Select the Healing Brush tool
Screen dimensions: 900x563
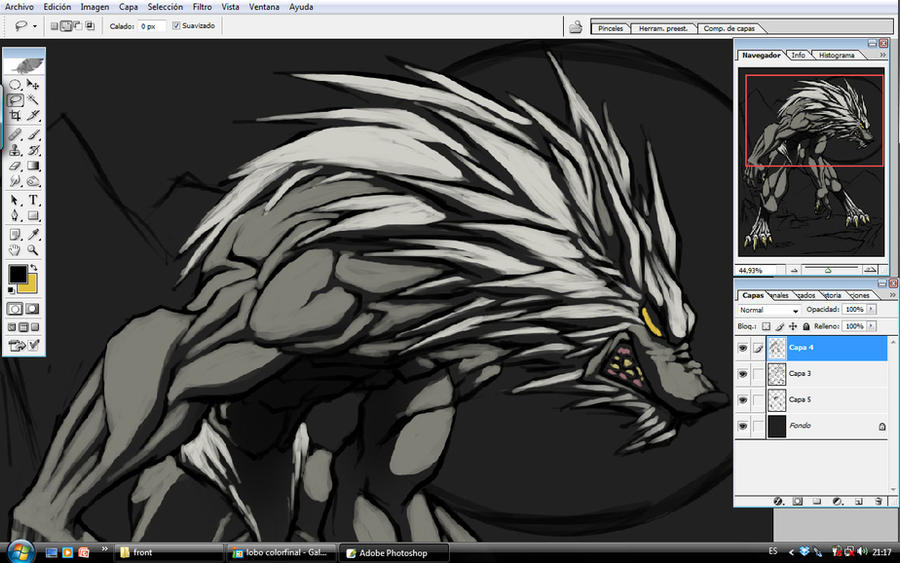(x=15, y=135)
